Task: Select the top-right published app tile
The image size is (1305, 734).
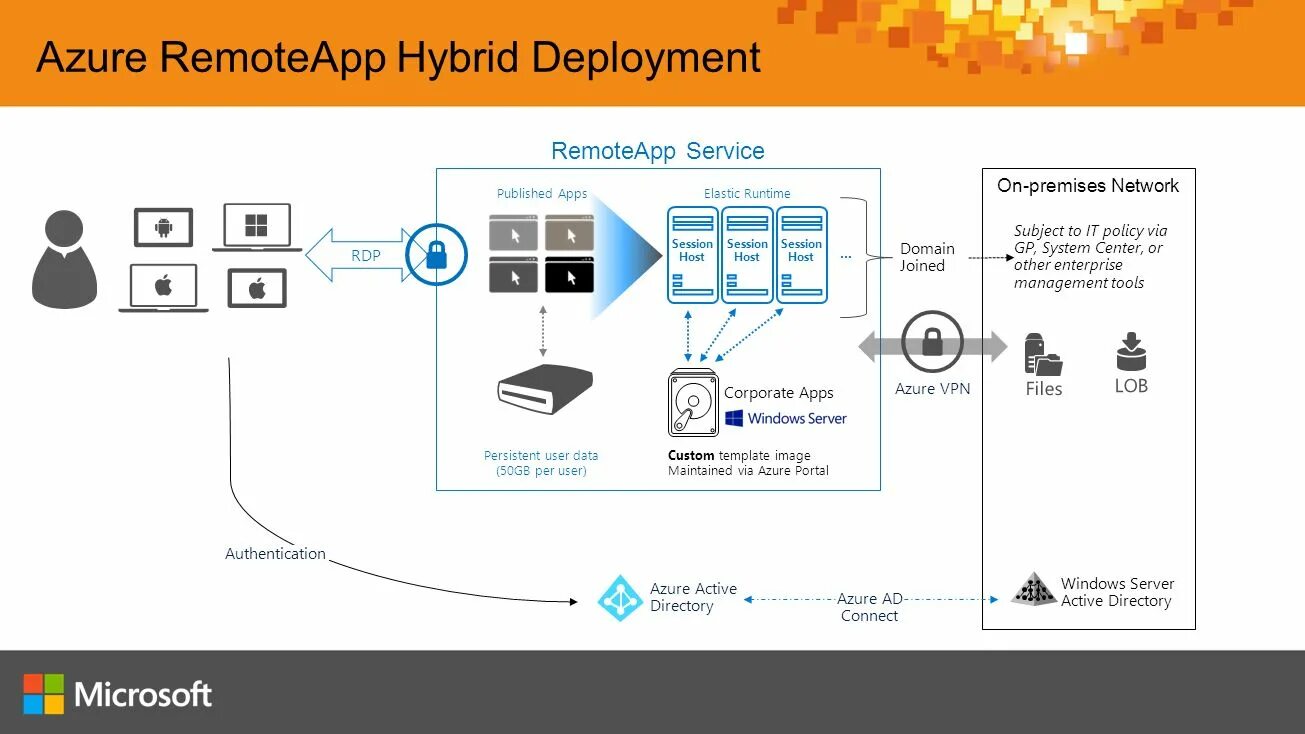Action: (x=569, y=234)
